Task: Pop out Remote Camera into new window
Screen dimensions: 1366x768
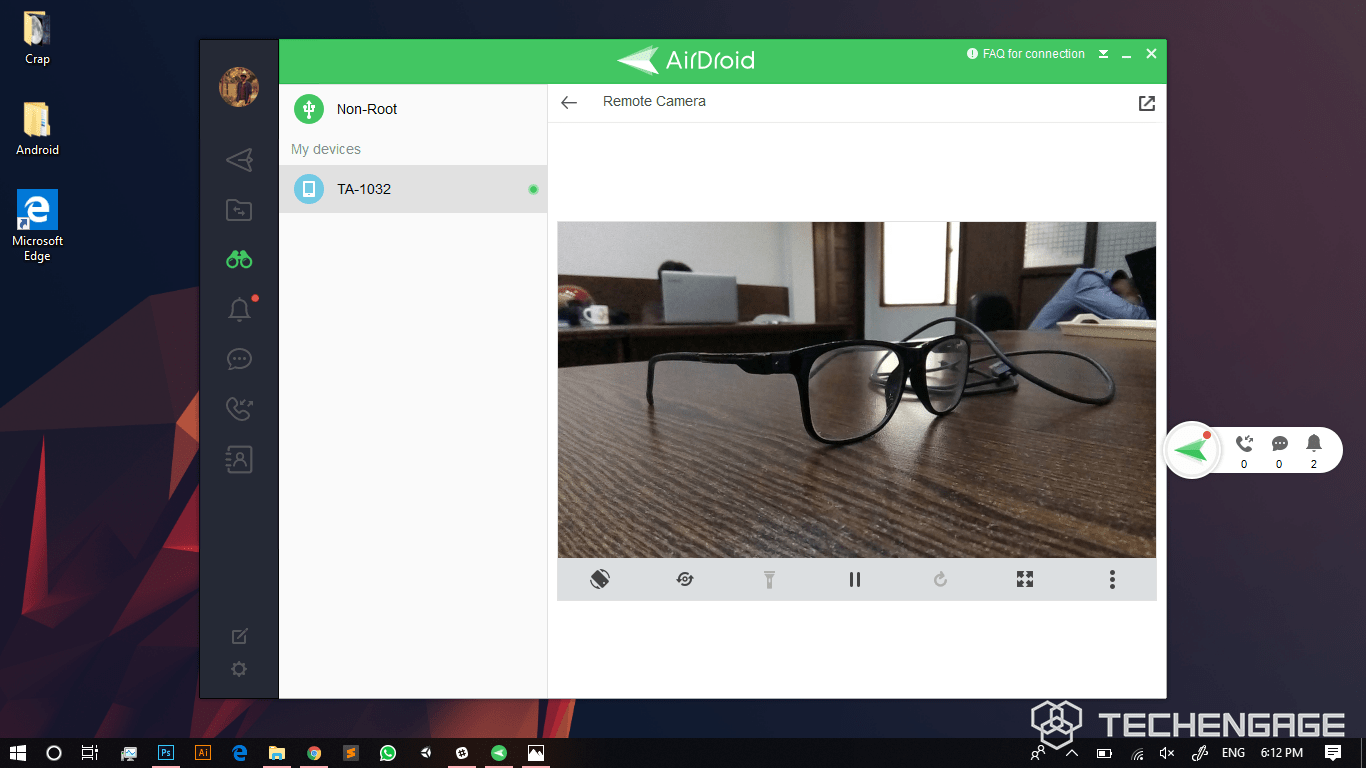Action: [1147, 103]
